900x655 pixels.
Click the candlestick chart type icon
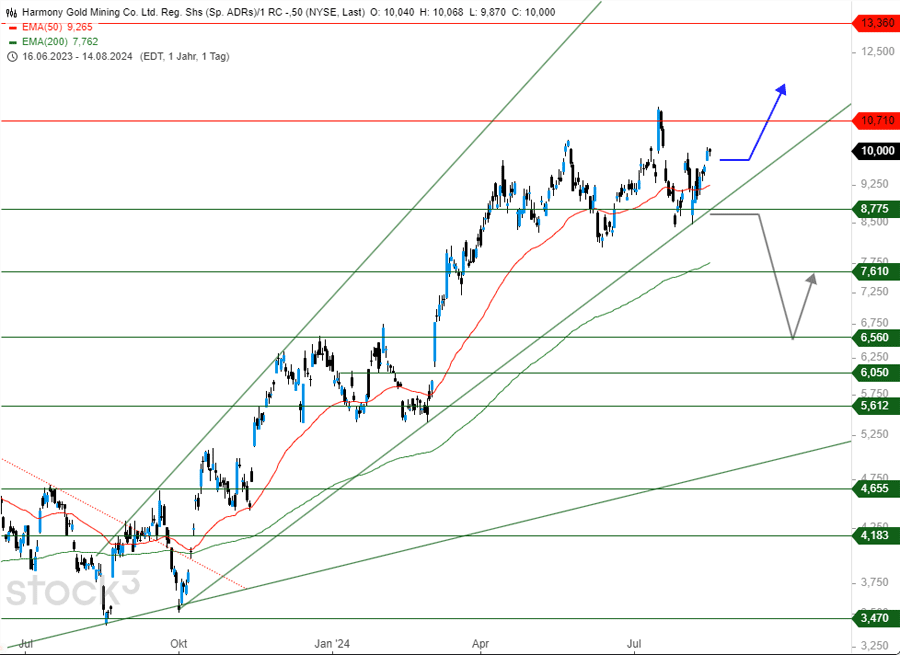tap(11, 12)
